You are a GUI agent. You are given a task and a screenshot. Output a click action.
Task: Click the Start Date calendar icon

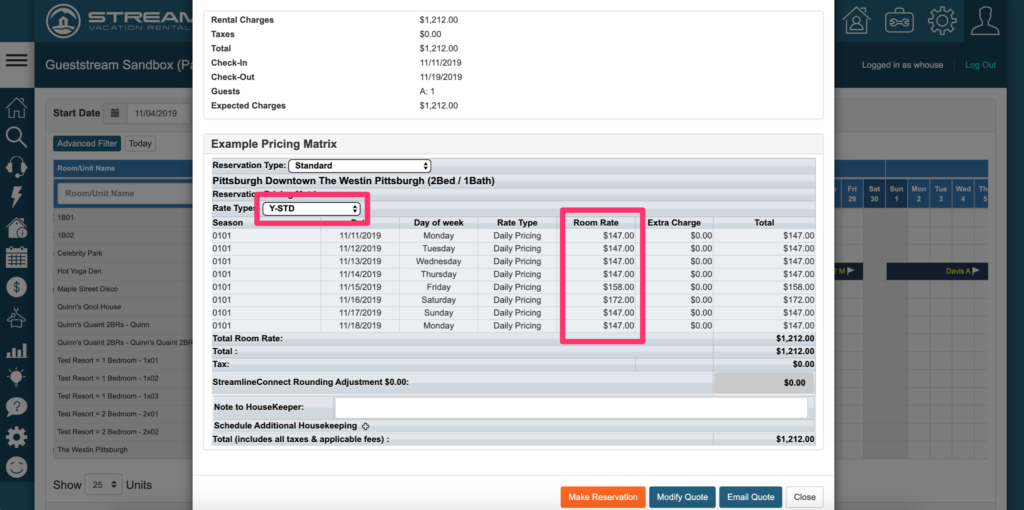115,113
